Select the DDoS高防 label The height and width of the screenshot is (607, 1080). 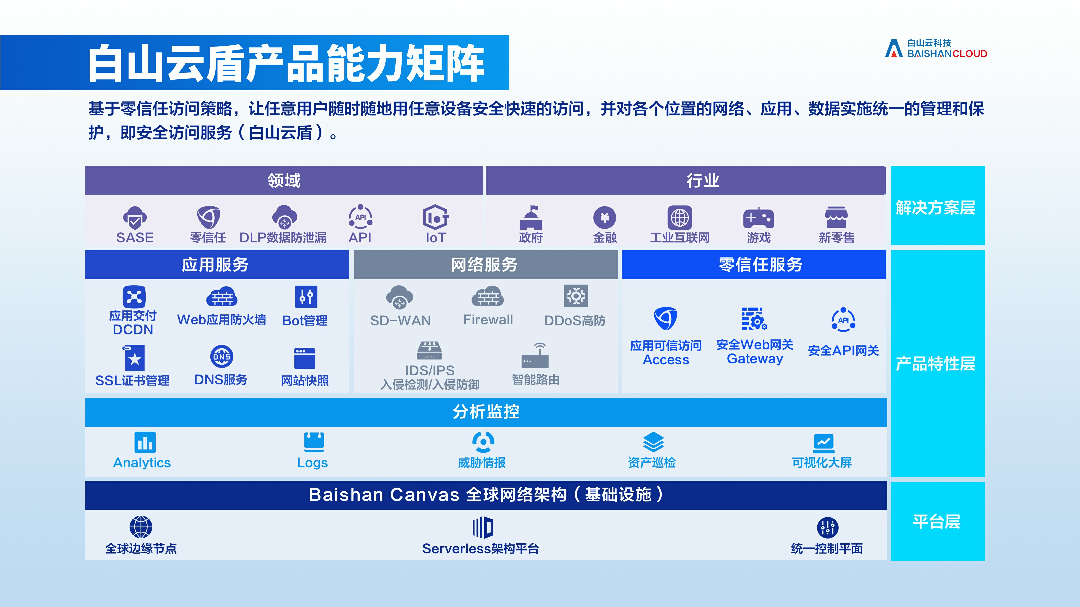coord(575,320)
